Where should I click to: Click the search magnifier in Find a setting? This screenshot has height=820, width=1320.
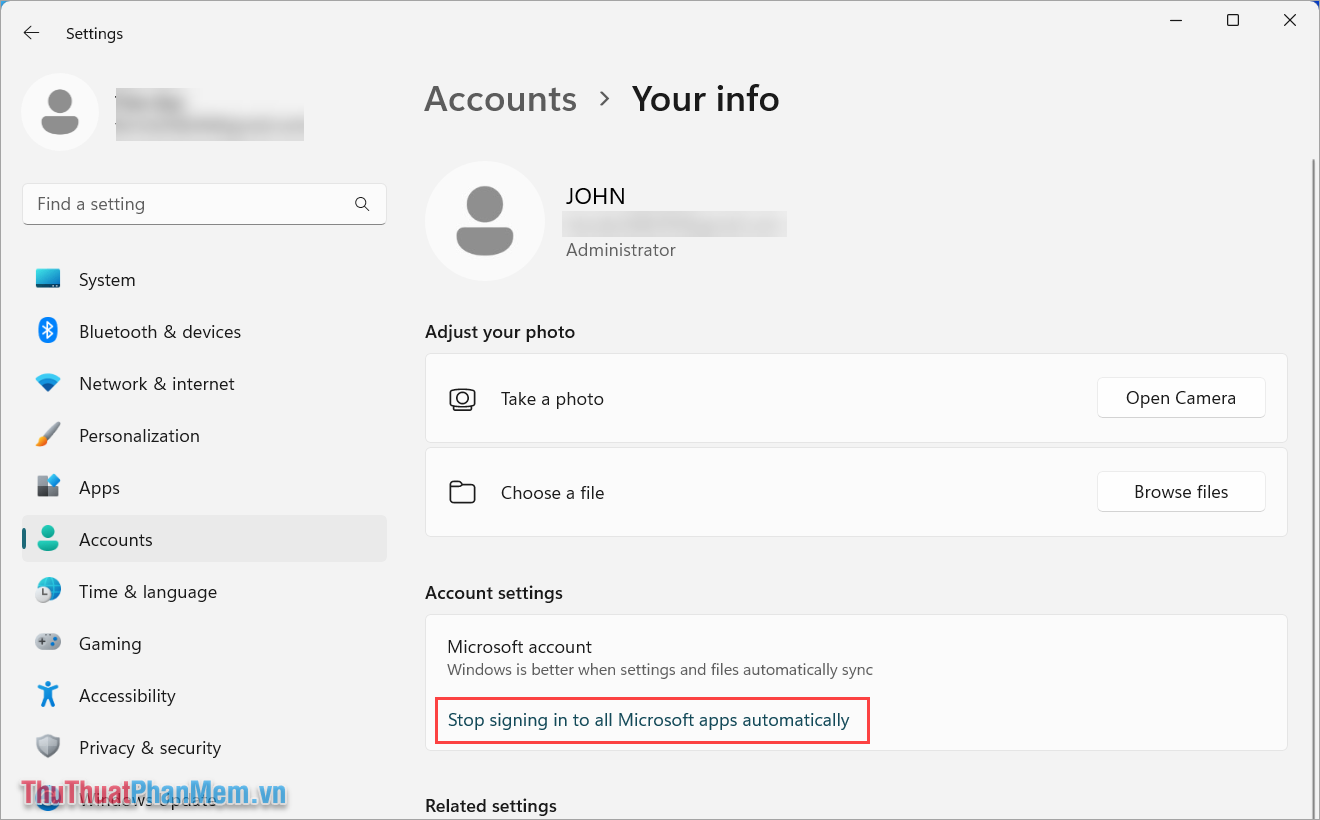coord(361,203)
